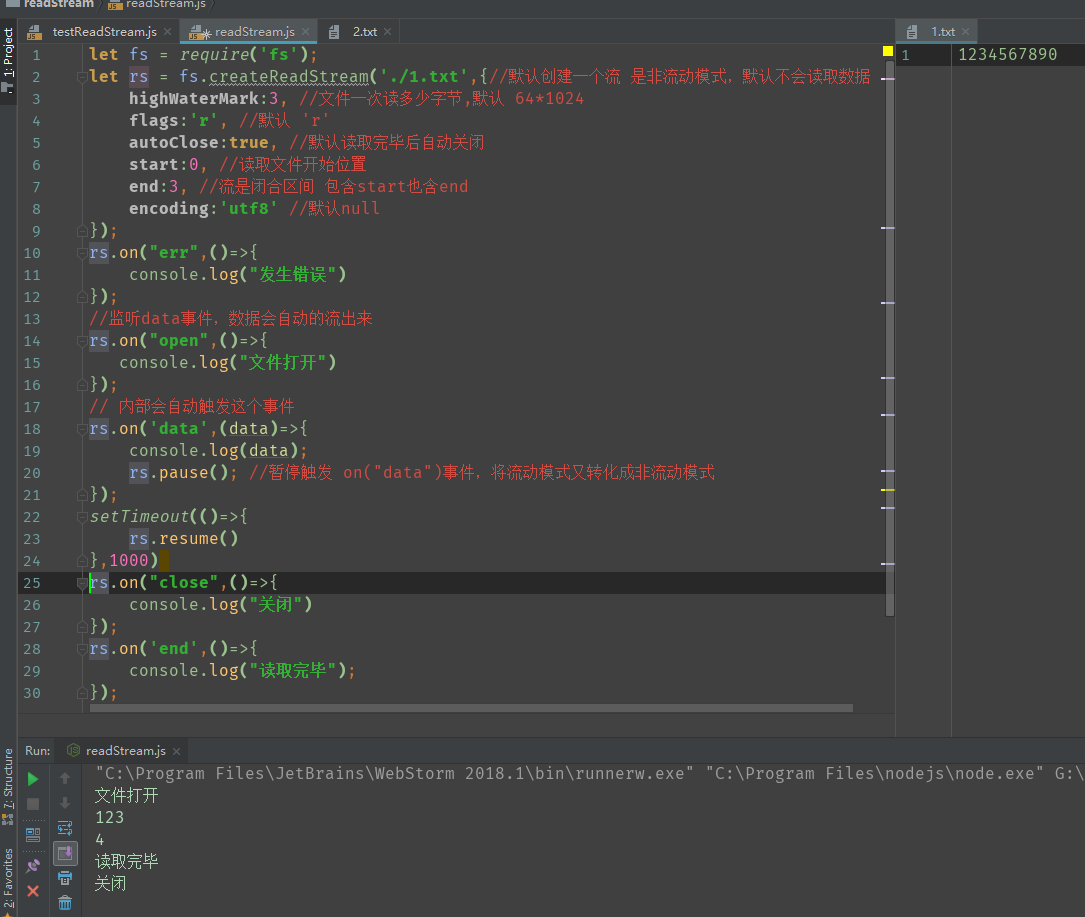The height and width of the screenshot is (917, 1085).
Task: Click the yellow inspection status square
Action: coord(888,51)
